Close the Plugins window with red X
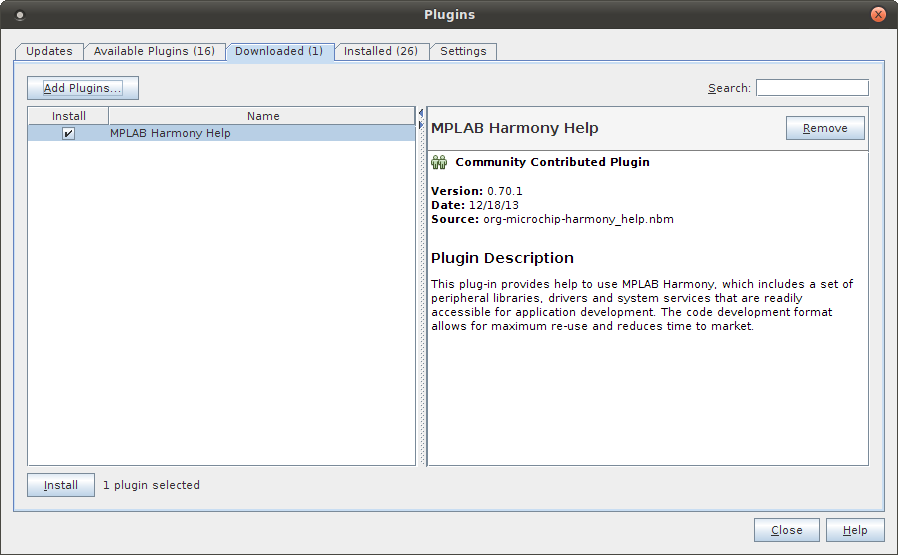This screenshot has height=555, width=898. click(878, 15)
